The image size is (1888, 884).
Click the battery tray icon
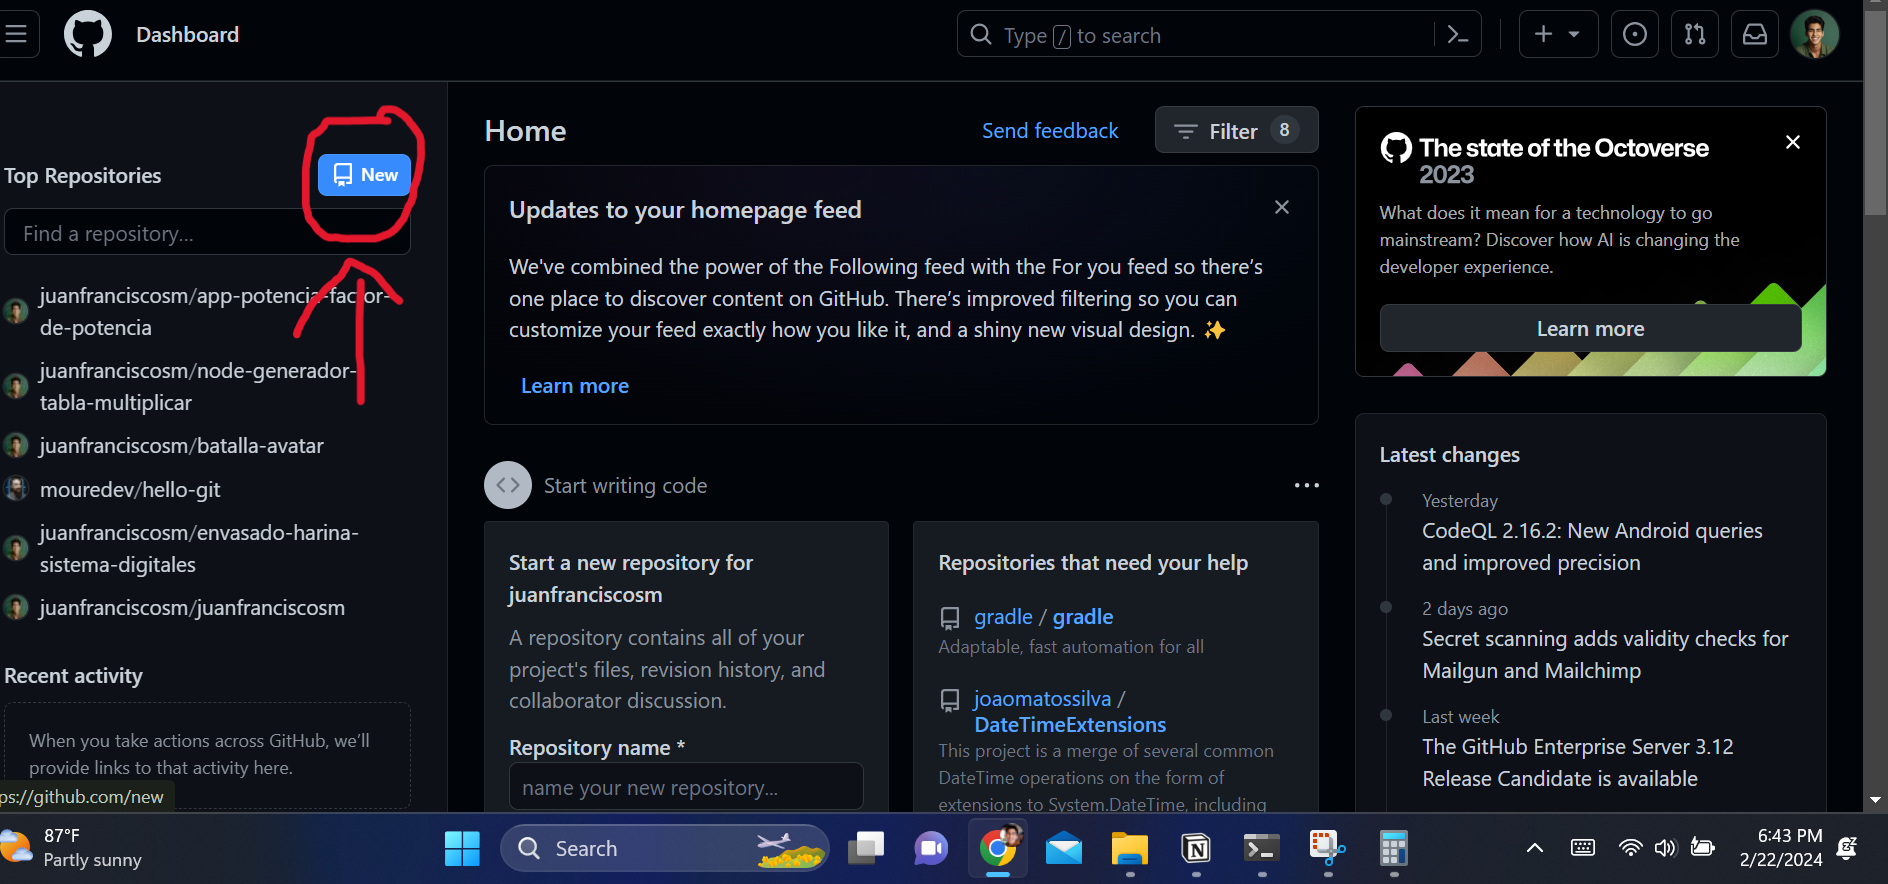click(1702, 849)
